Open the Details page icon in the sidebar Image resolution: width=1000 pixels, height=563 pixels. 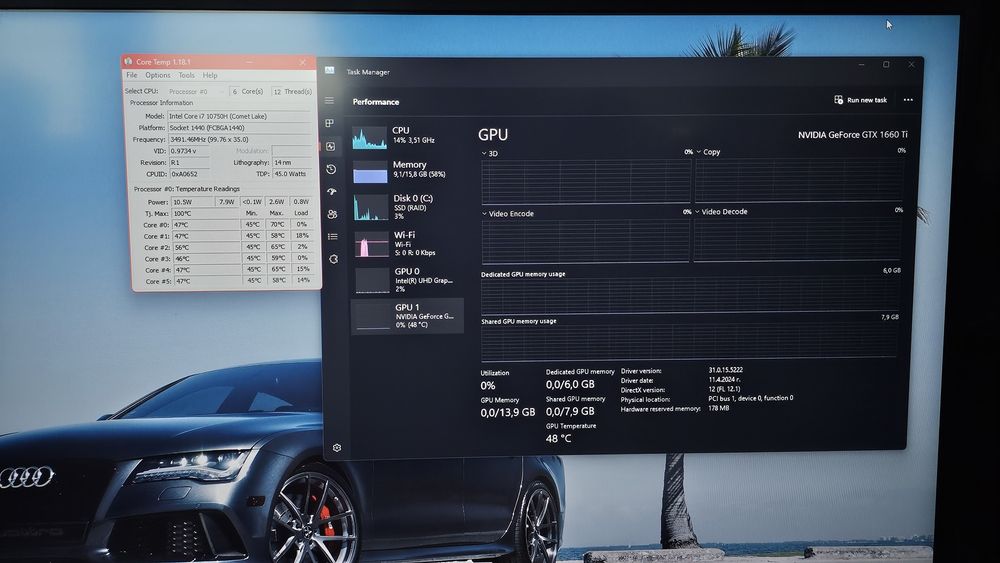click(x=333, y=237)
